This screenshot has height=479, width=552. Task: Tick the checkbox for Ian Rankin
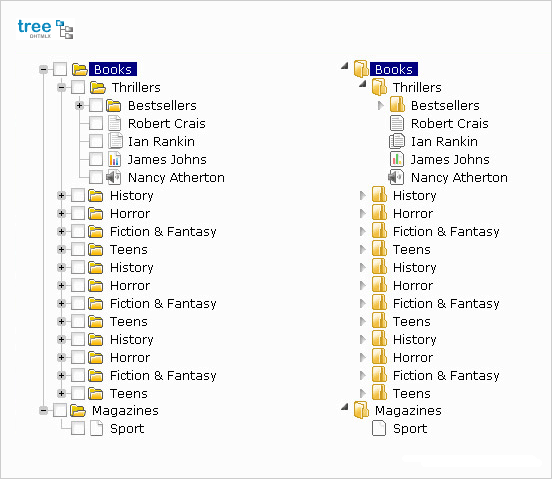[x=96, y=141]
